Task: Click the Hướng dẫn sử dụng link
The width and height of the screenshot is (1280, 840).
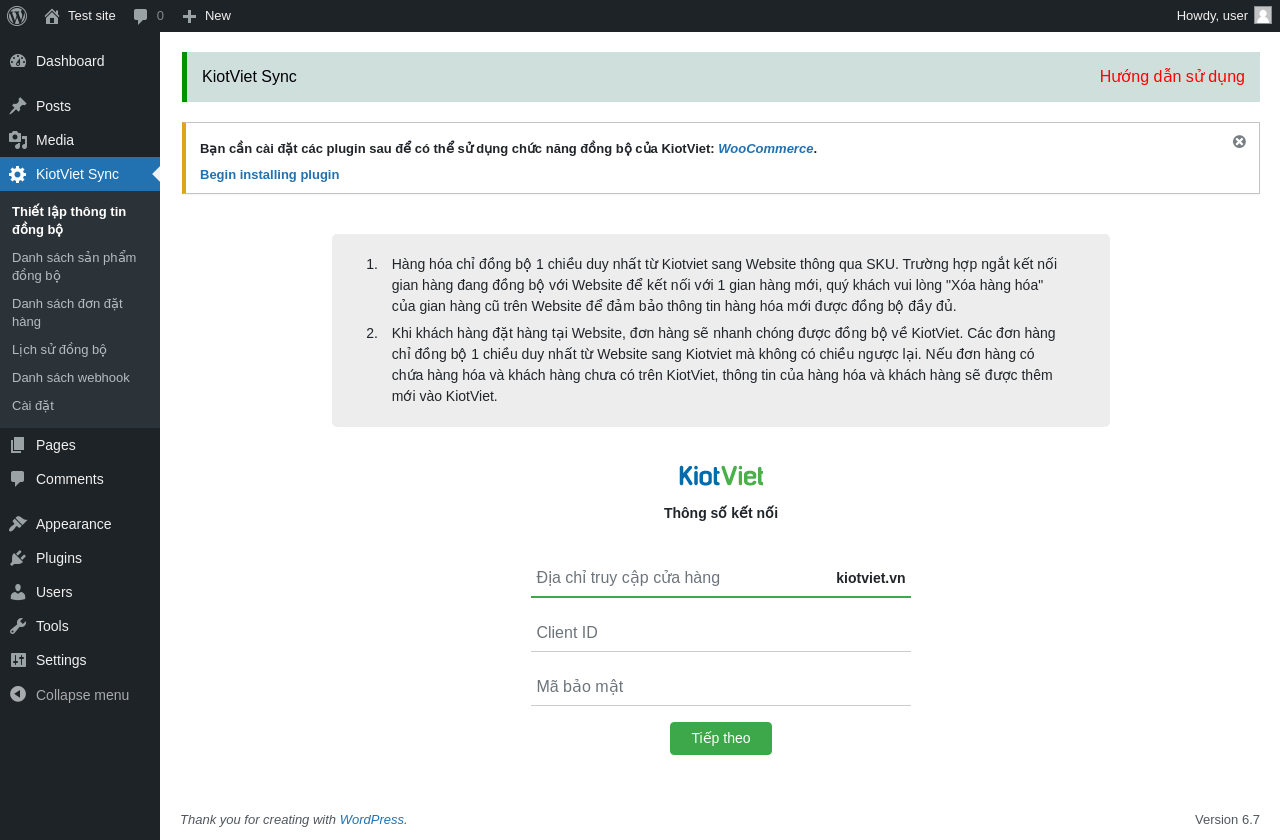Action: tap(1172, 77)
